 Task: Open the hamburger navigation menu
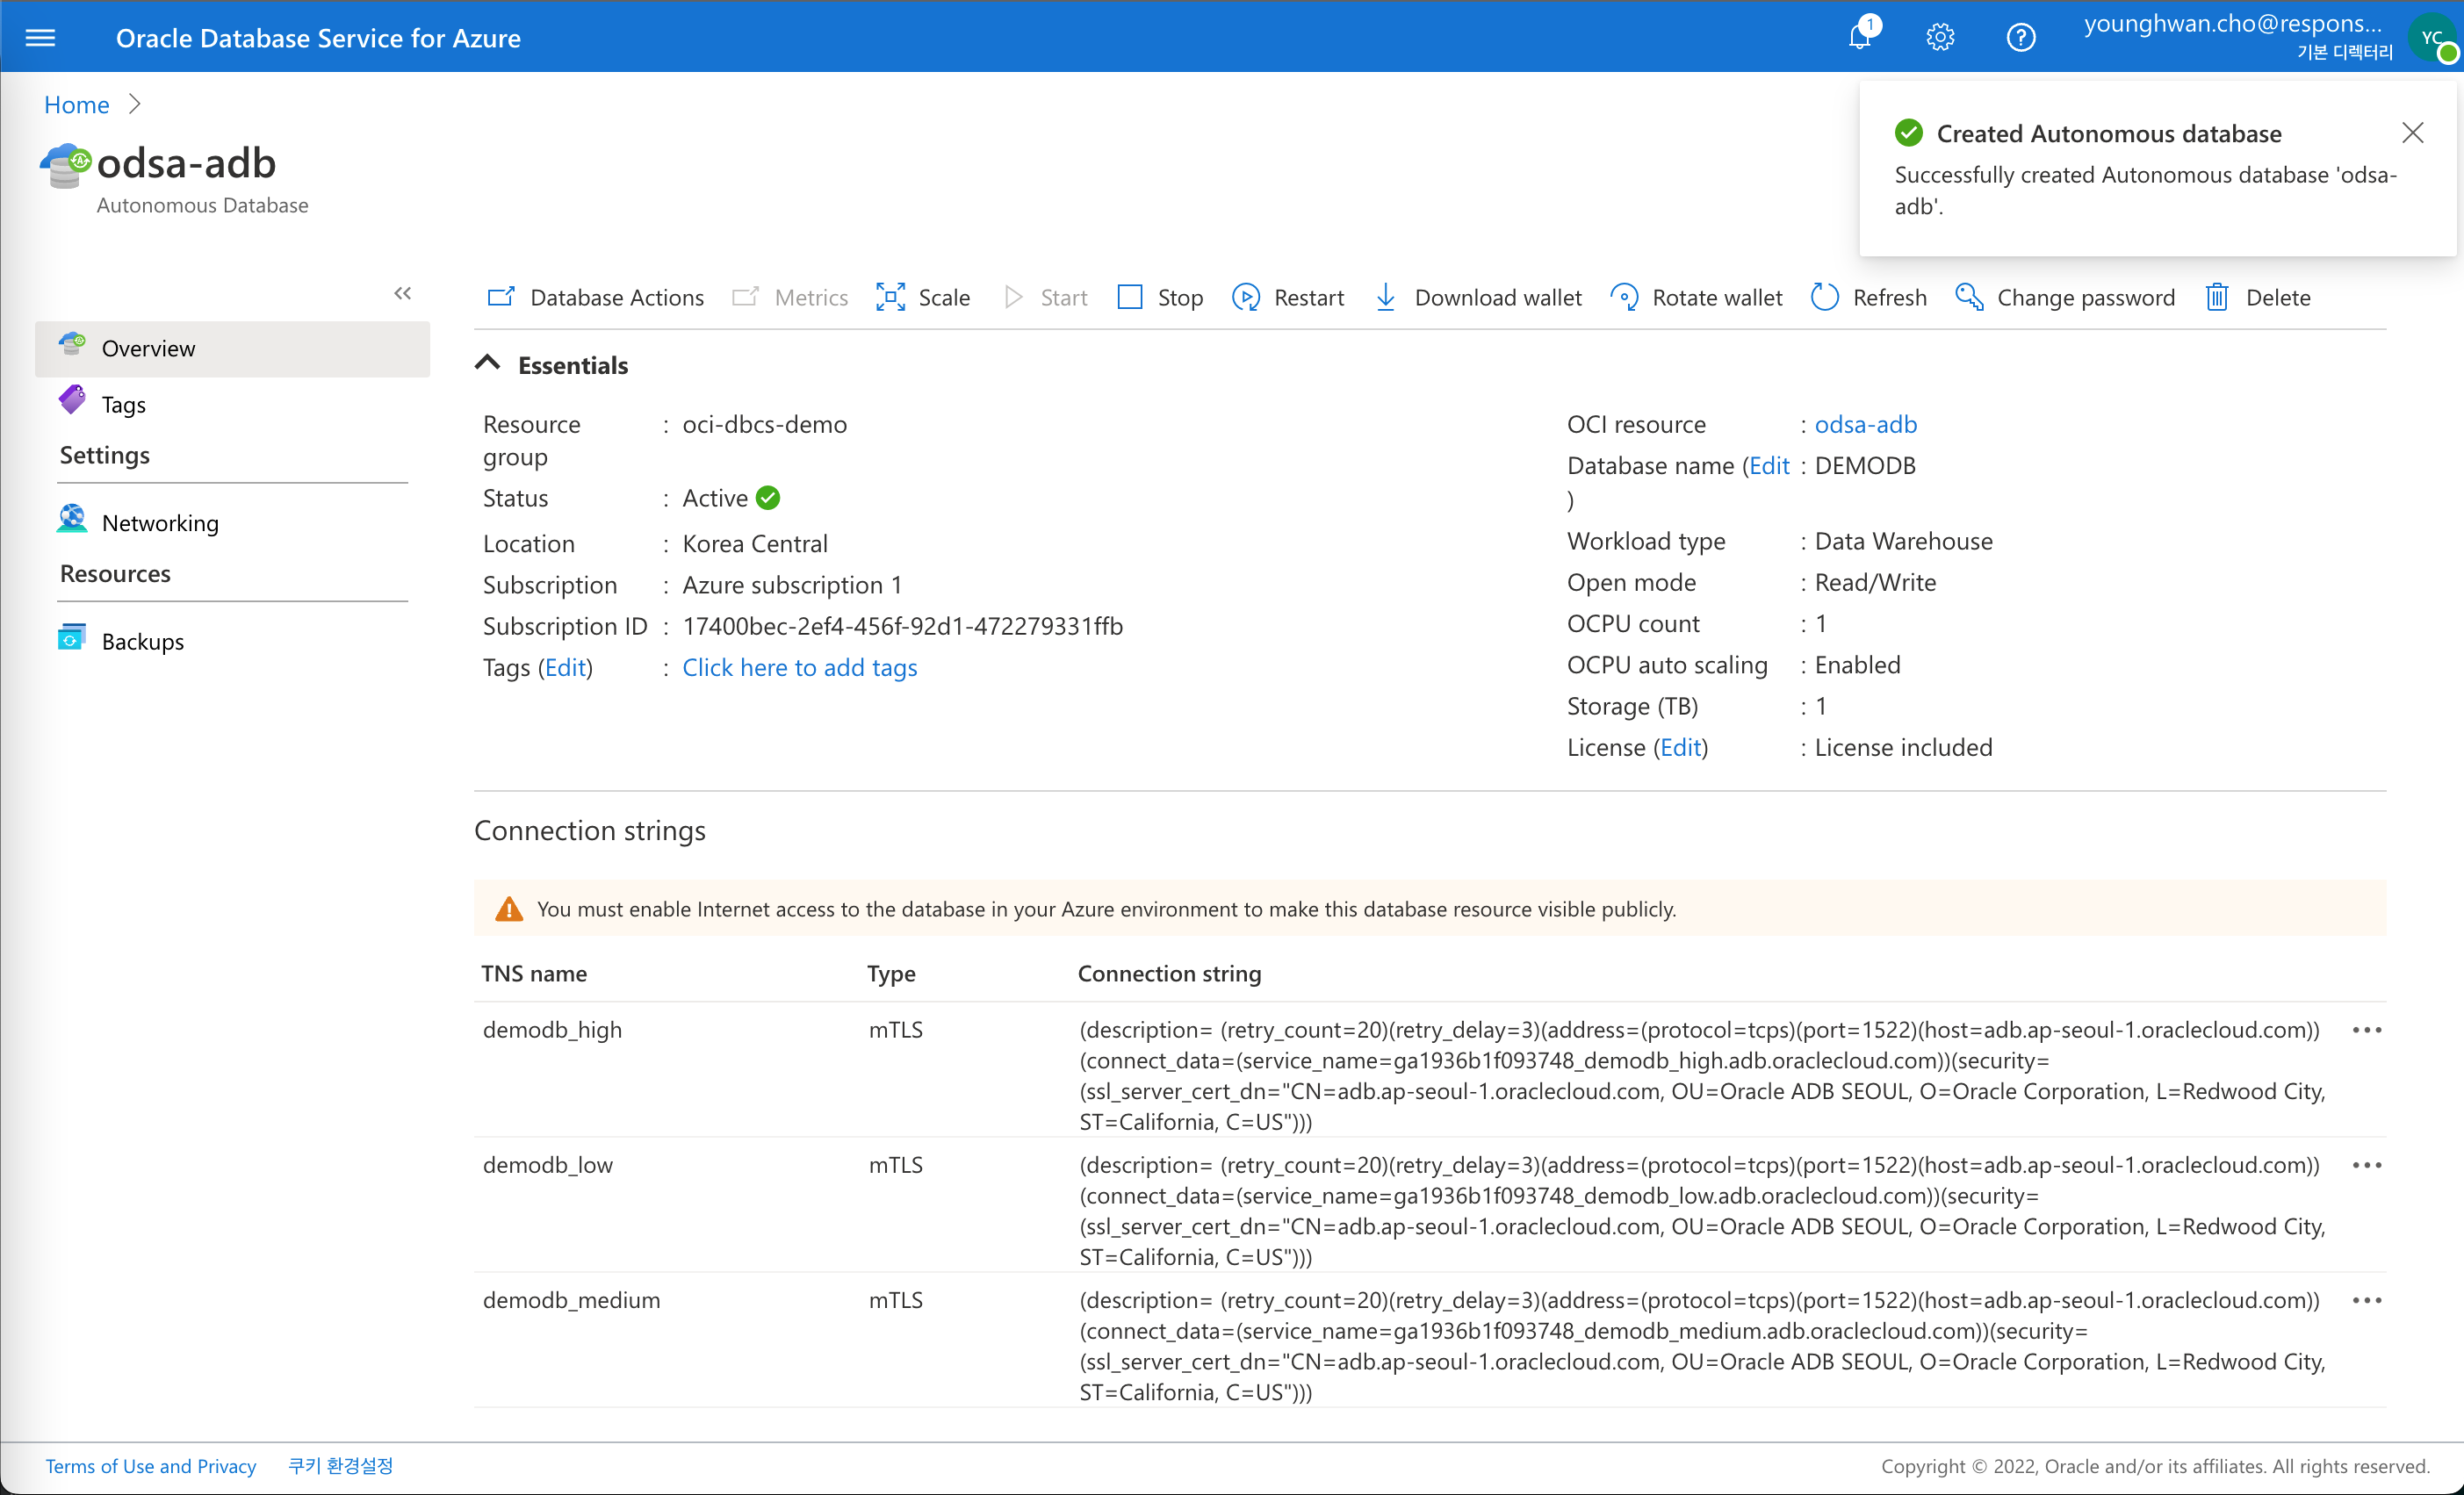40,38
